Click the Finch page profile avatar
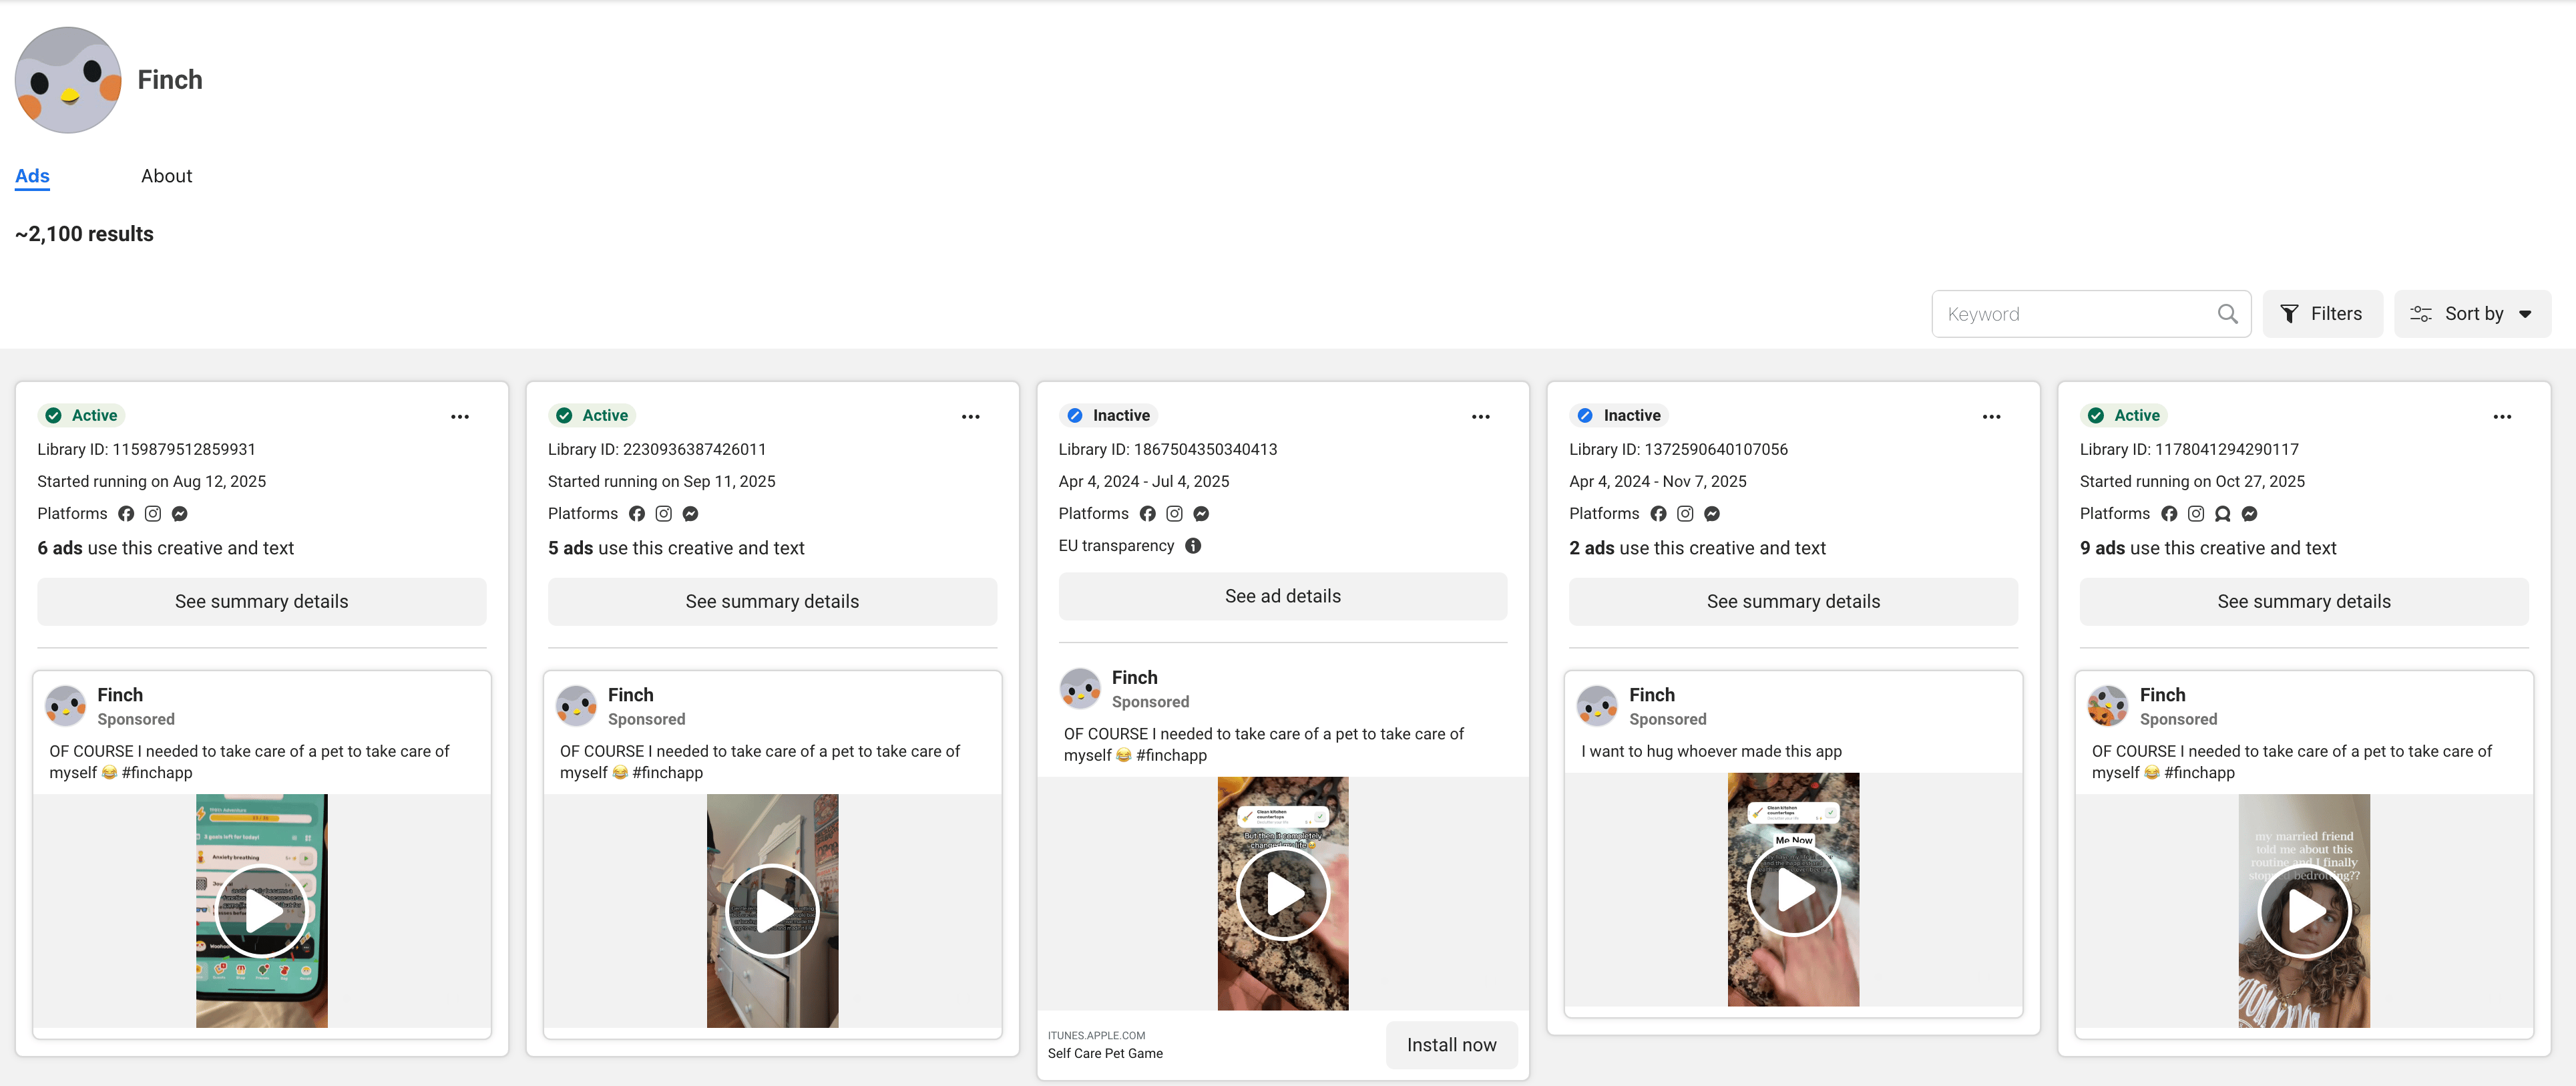The image size is (2576, 1086). 68,80
